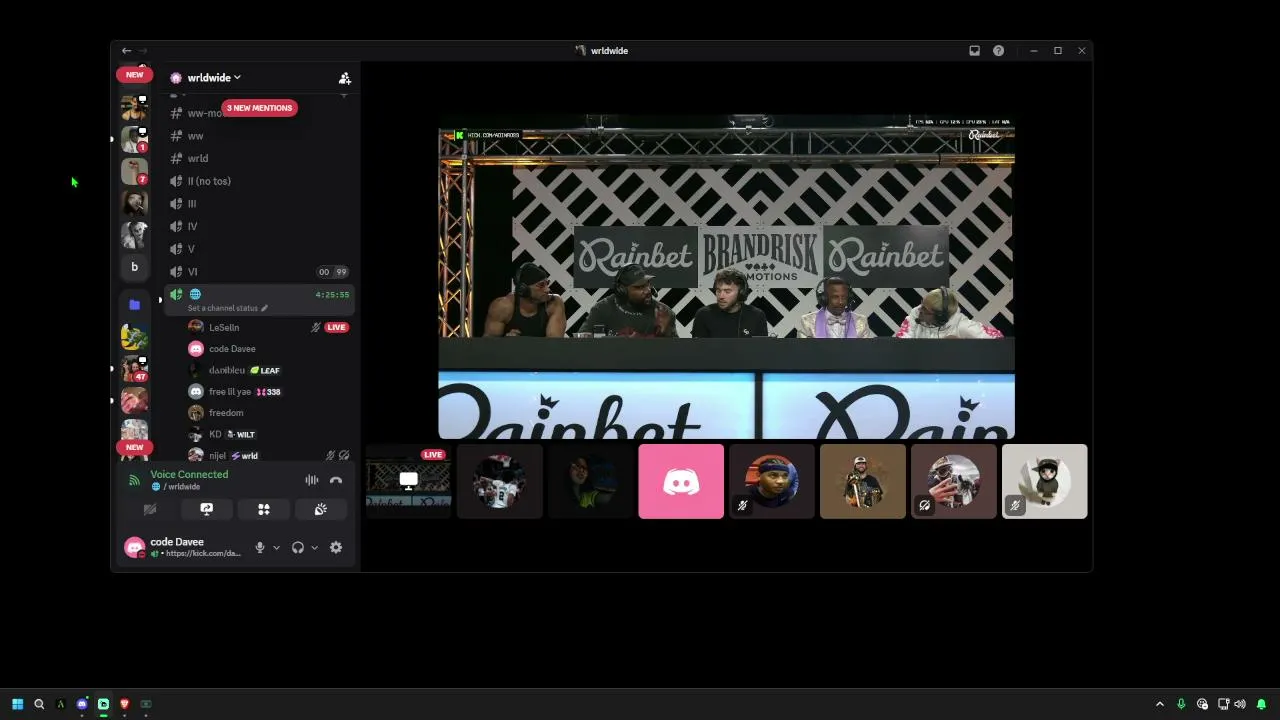Screen dimensions: 1280x720
Task: Open the server with the 'b' icon
Action: [134, 267]
